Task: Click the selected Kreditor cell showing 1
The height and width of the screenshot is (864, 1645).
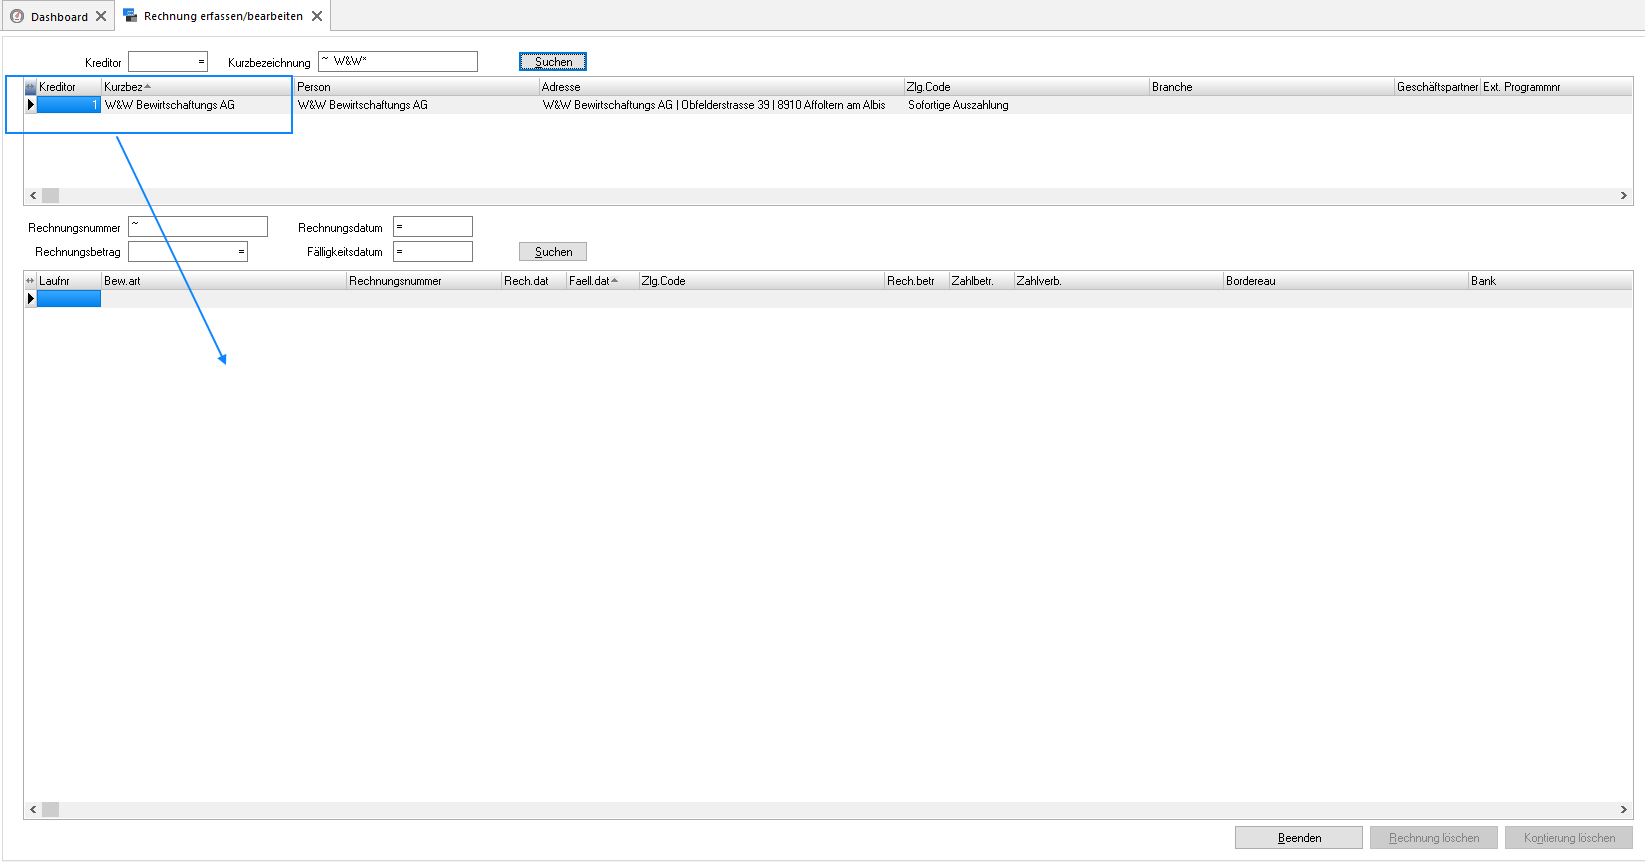Action: [x=69, y=105]
